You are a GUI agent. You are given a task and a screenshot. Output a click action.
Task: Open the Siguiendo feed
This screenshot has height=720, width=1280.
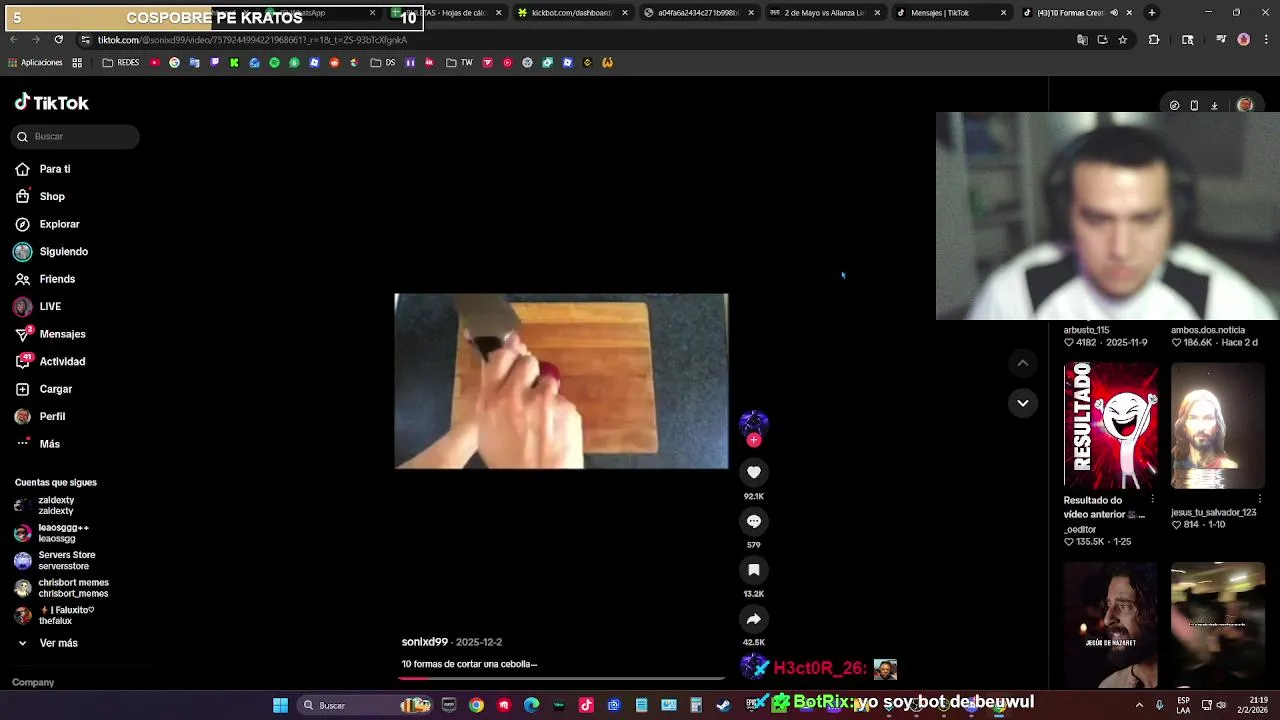(51, 252)
